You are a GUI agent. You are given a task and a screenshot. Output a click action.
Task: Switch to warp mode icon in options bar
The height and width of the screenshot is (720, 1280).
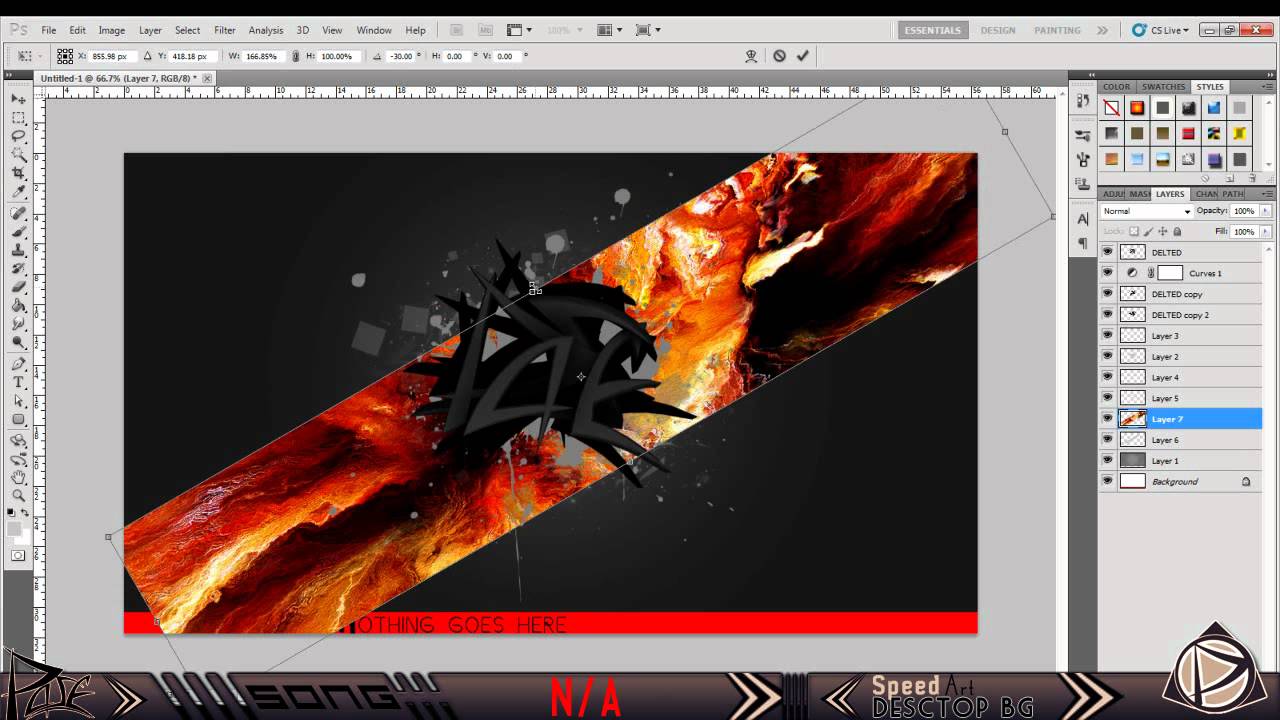751,56
